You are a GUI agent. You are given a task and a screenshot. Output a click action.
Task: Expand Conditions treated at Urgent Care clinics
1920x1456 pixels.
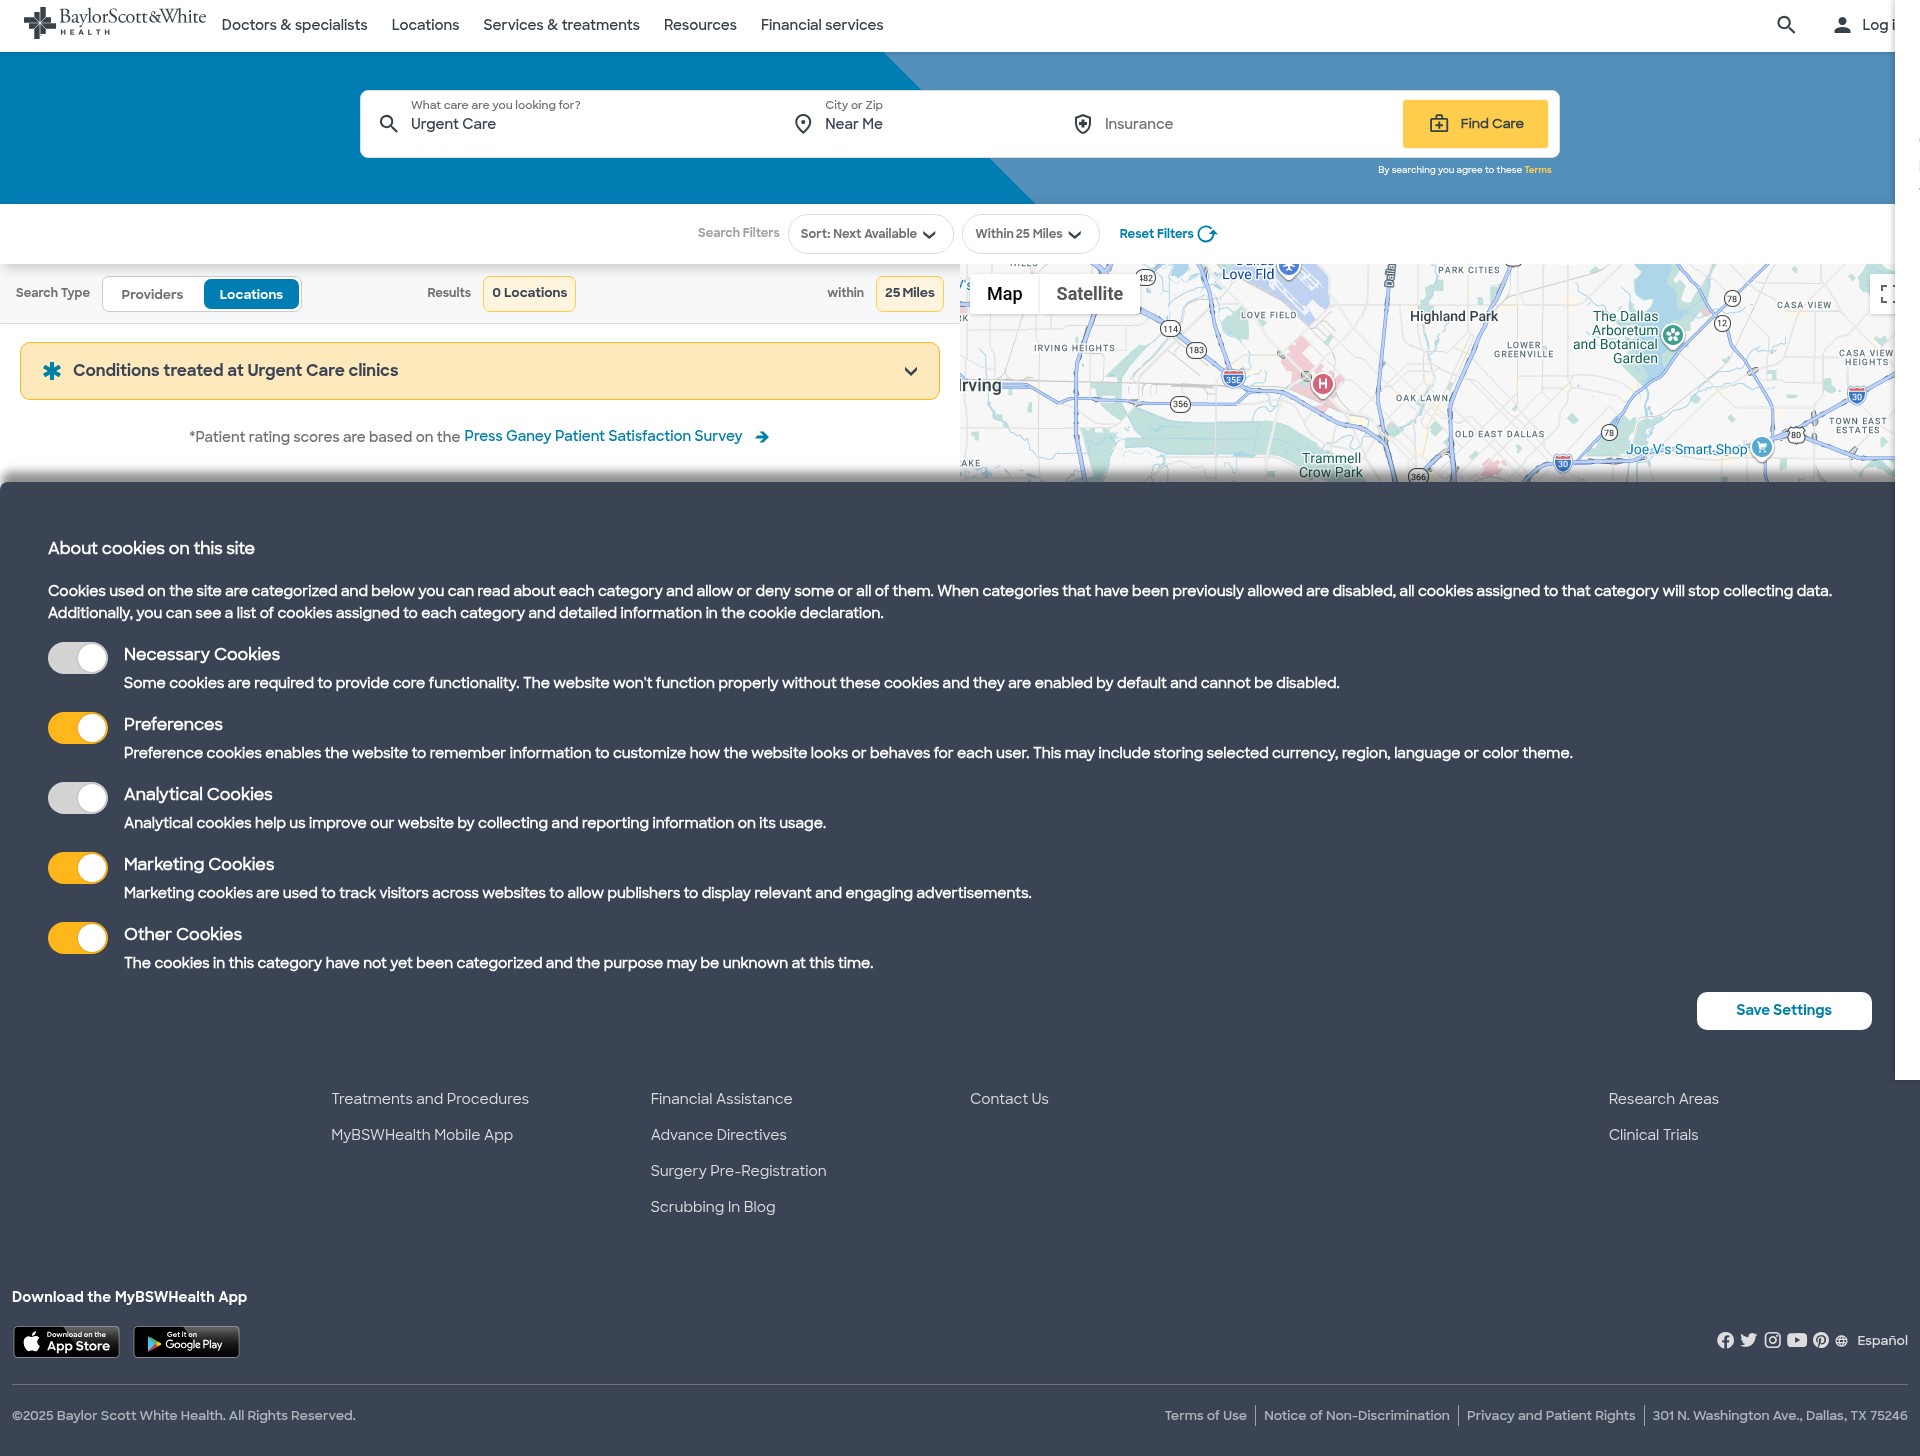480,371
